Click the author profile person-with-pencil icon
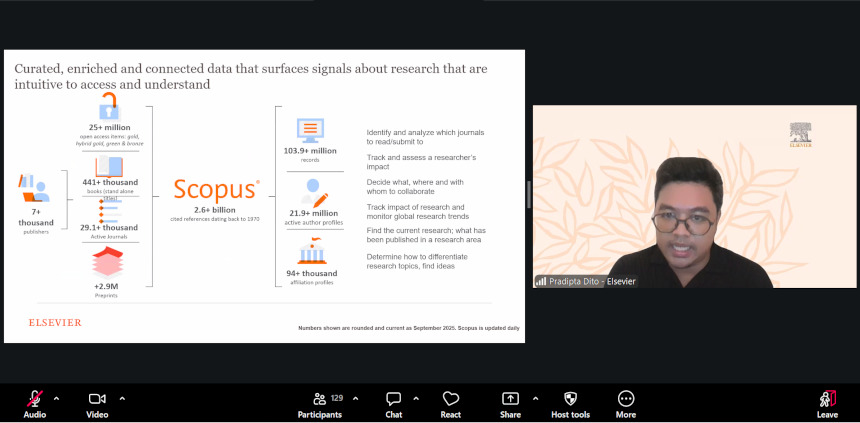The width and height of the screenshot is (860, 423). pyautogui.click(x=314, y=193)
